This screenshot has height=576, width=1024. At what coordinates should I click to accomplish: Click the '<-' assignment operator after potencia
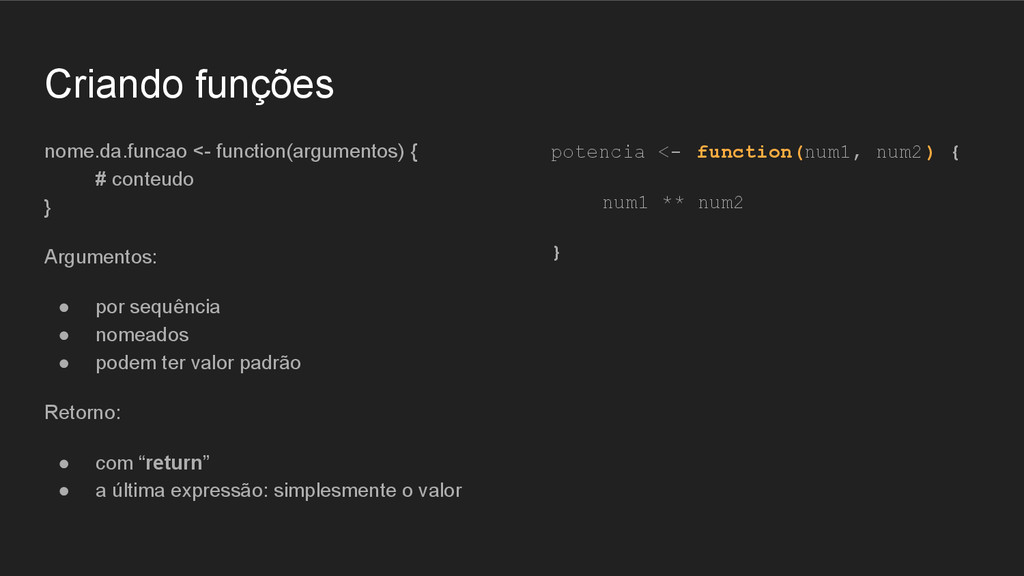tap(669, 152)
